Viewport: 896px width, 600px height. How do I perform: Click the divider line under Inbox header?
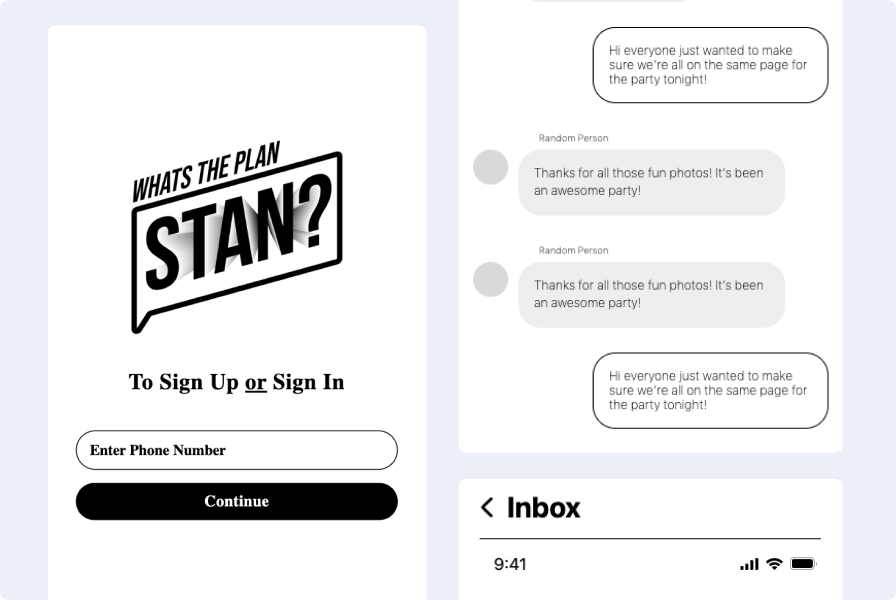point(650,539)
